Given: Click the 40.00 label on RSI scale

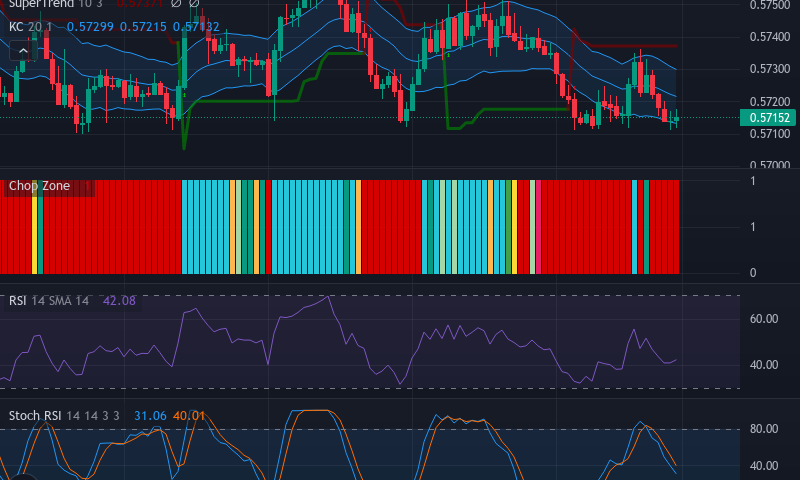Looking at the screenshot, I should 764,365.
